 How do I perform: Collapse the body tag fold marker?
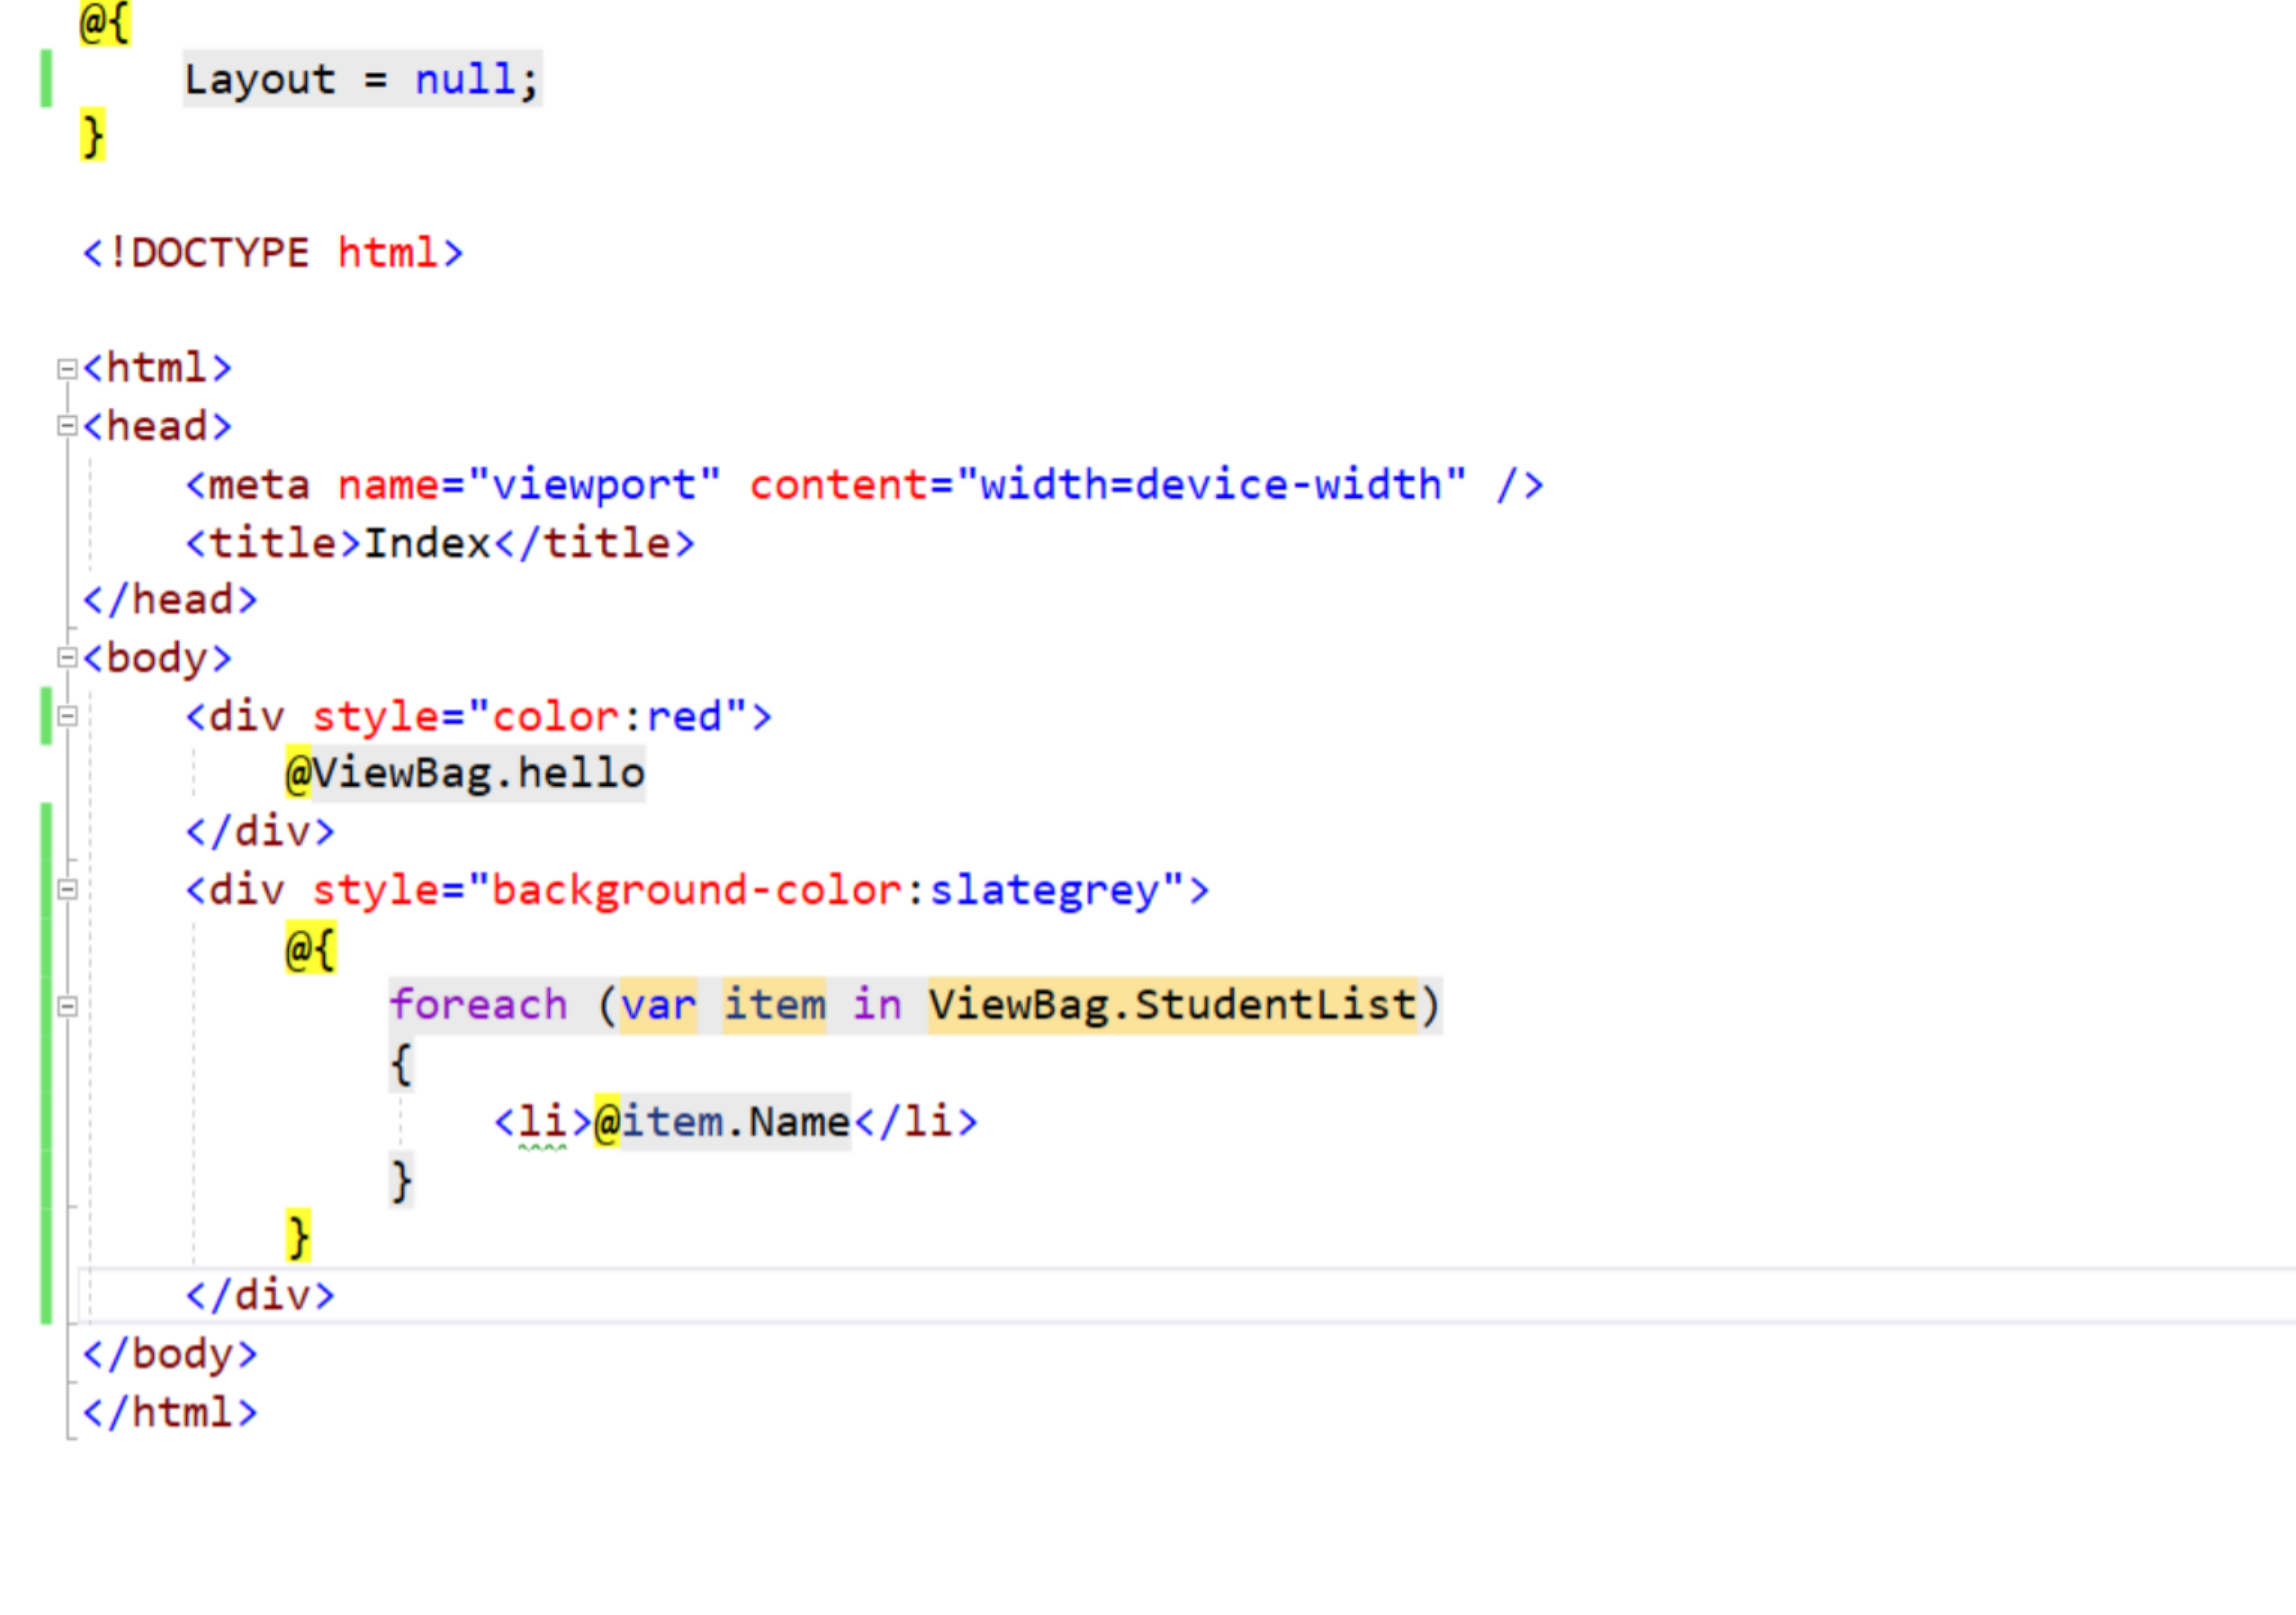tap(67, 658)
